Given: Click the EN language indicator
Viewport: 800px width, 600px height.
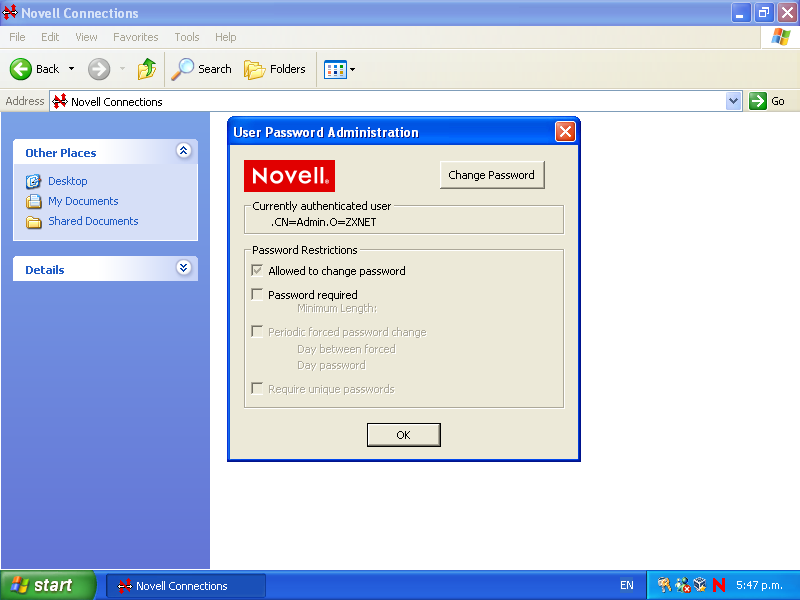Looking at the screenshot, I should tap(627, 585).
